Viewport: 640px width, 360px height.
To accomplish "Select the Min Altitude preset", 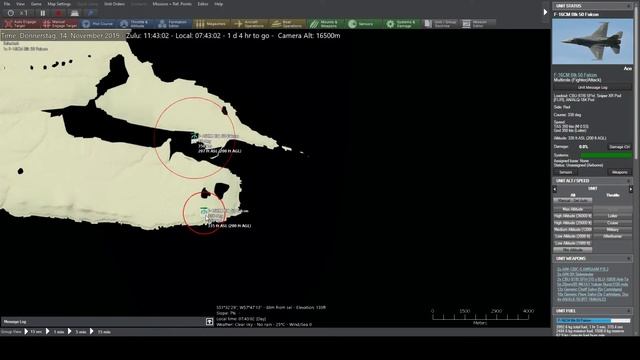I will [x=573, y=250].
